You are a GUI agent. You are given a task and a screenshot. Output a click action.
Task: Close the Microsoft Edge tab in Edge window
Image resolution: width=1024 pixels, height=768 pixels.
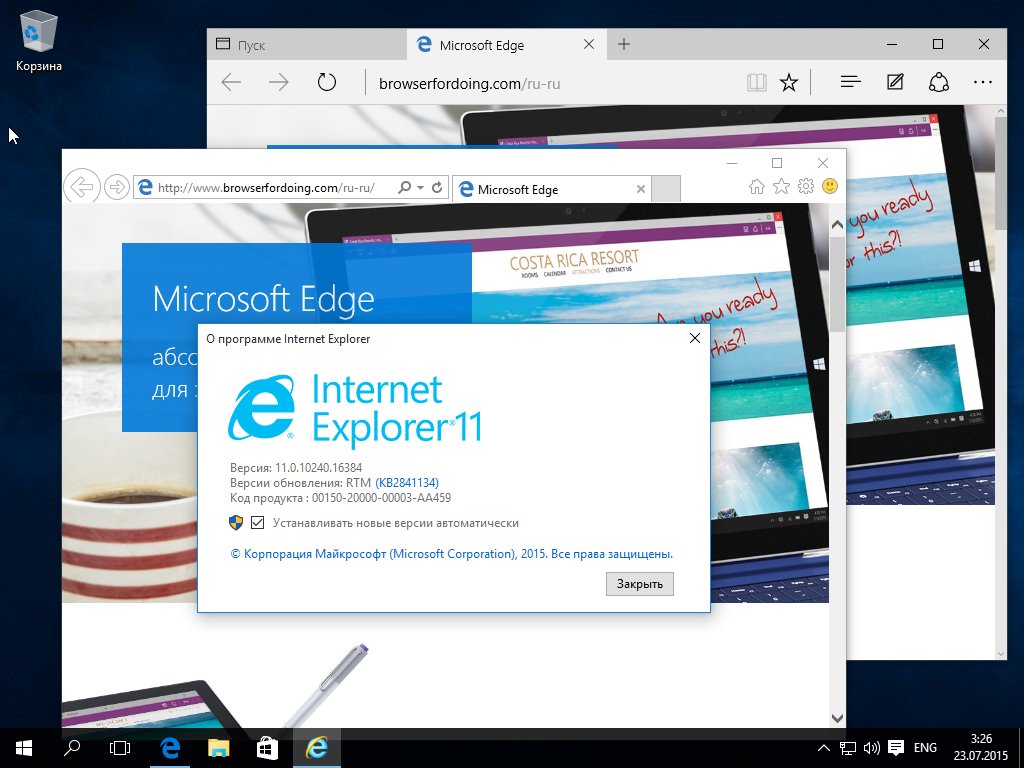point(588,44)
